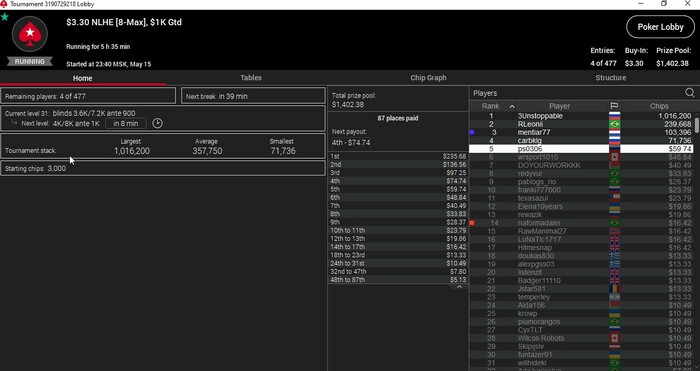The height and width of the screenshot is (371, 700).
Task: Sort players by country flag column
Action: coord(614,106)
